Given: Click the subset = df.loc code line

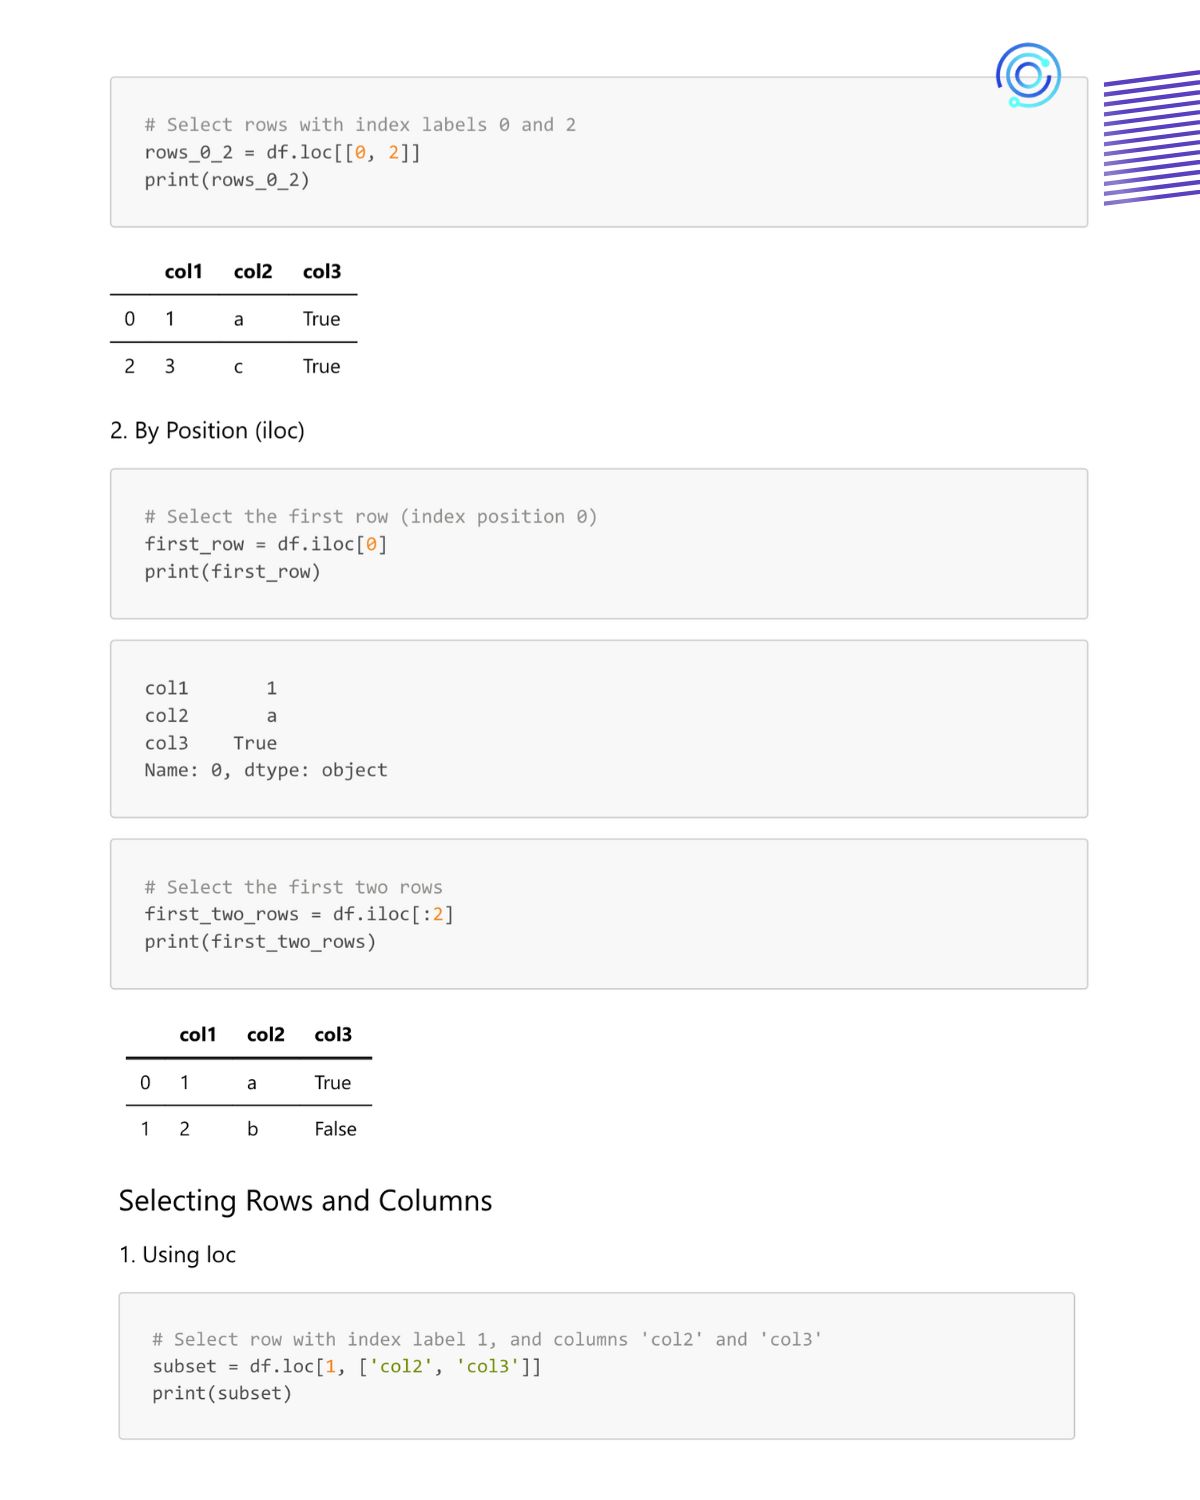Looking at the screenshot, I should [x=346, y=1366].
